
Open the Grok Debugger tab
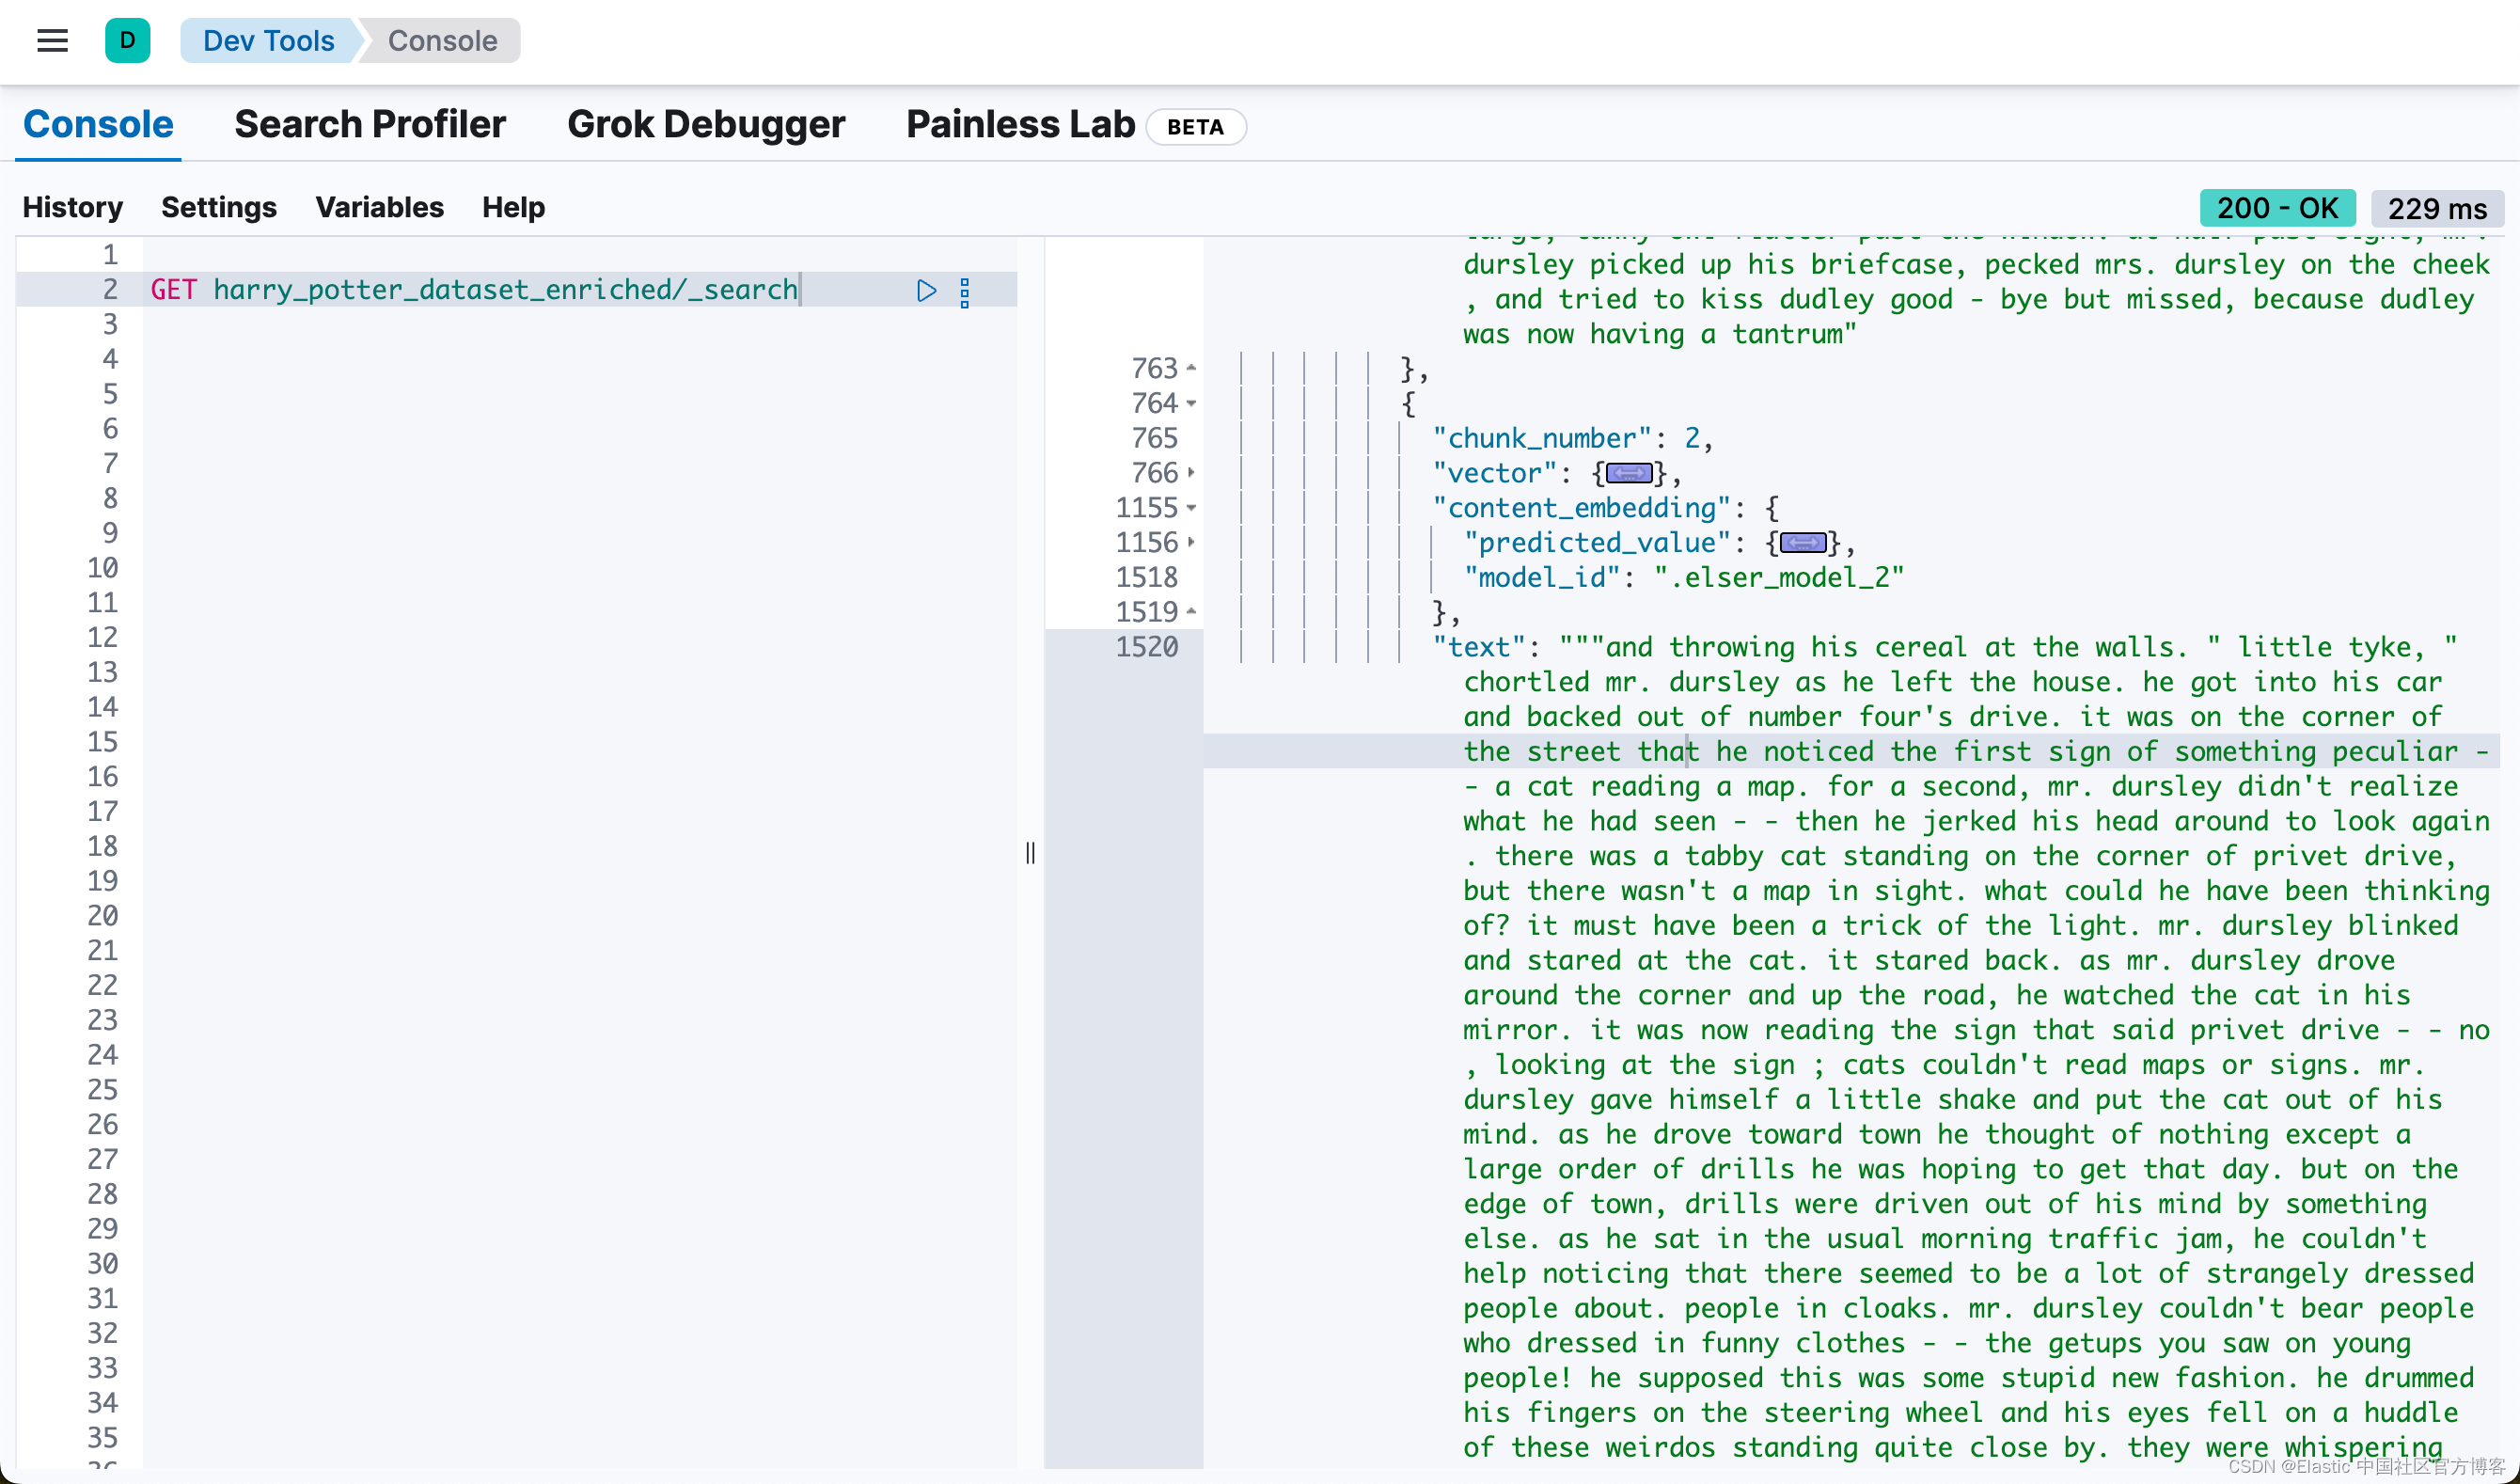tap(706, 125)
